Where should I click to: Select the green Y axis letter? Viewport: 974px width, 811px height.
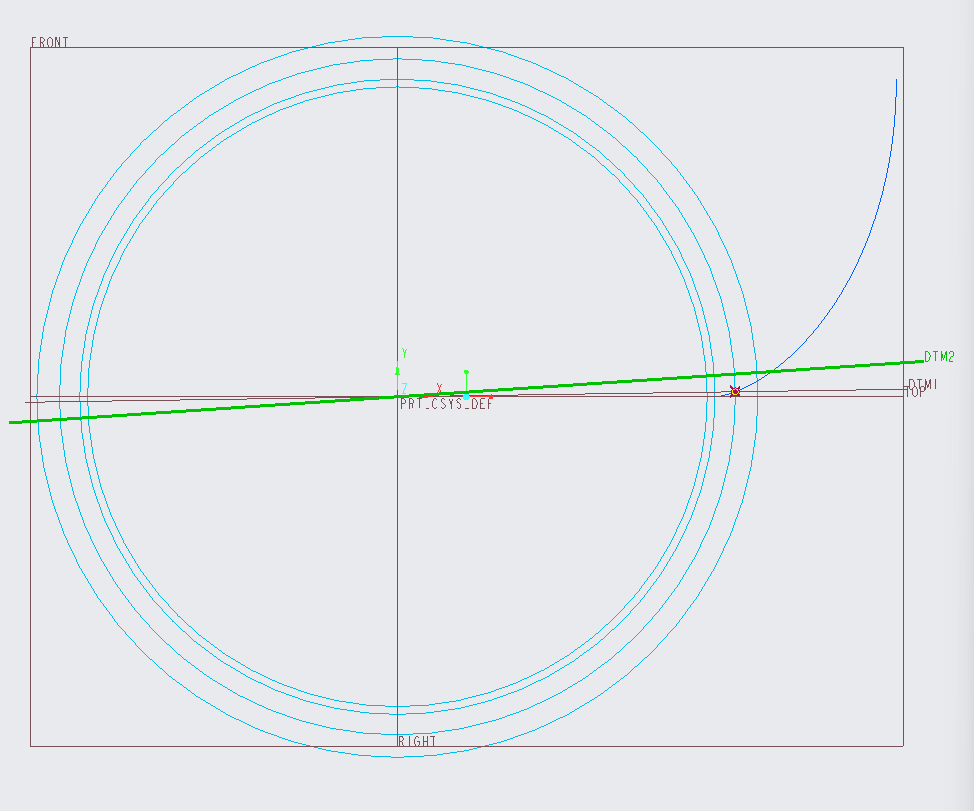pos(404,353)
